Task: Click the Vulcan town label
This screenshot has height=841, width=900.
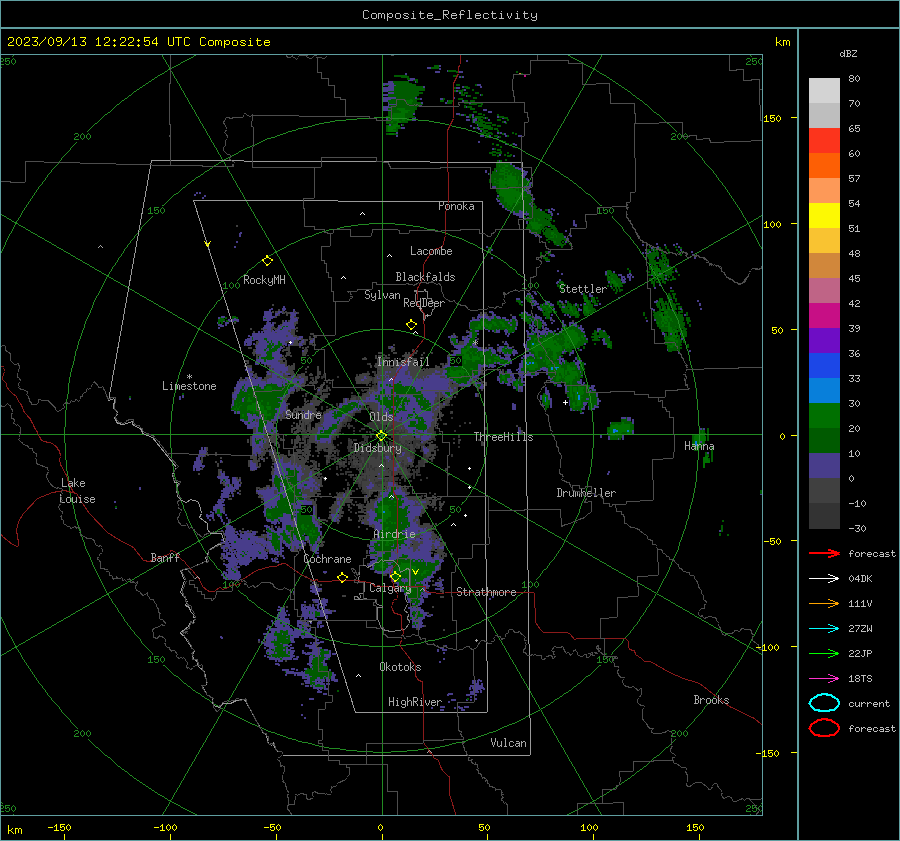Action: click(508, 743)
